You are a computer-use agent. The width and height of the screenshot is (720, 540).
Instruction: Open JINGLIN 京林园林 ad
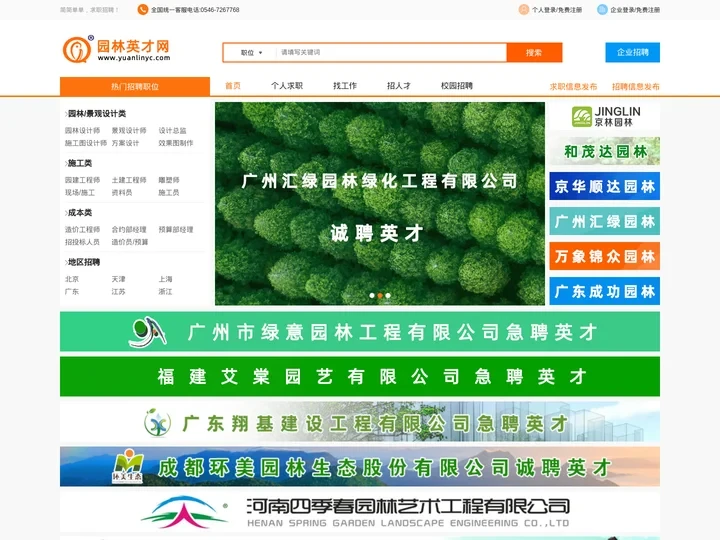pos(605,116)
